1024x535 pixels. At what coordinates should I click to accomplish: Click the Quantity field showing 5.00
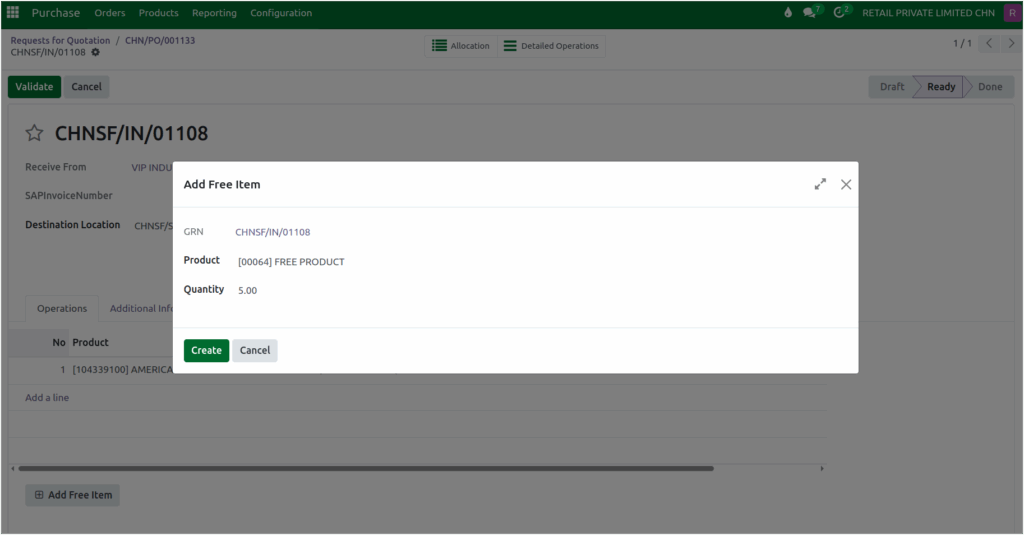click(x=248, y=291)
